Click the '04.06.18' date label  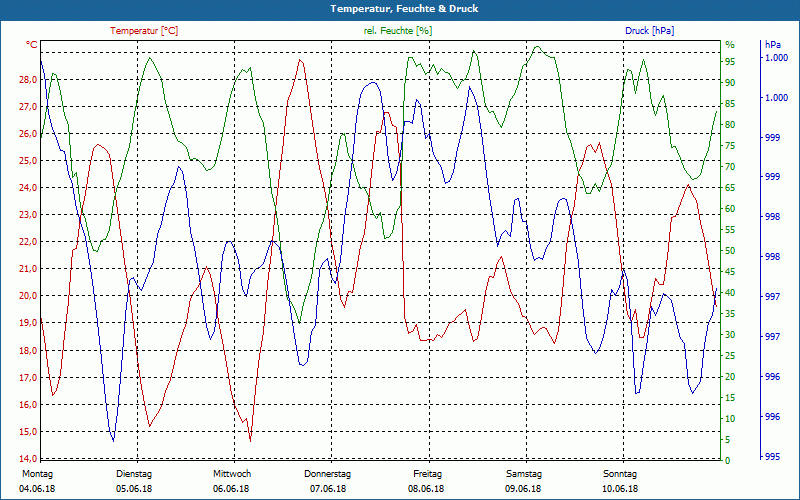[x=37, y=489]
